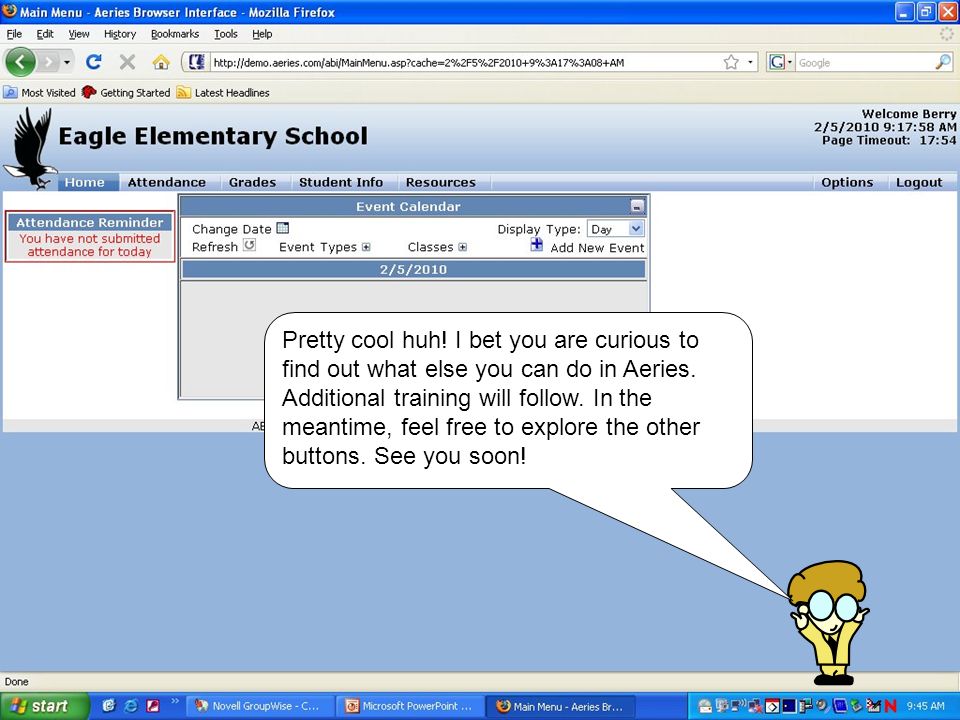
Task: Click the Stop loading X icon
Action: [127, 62]
